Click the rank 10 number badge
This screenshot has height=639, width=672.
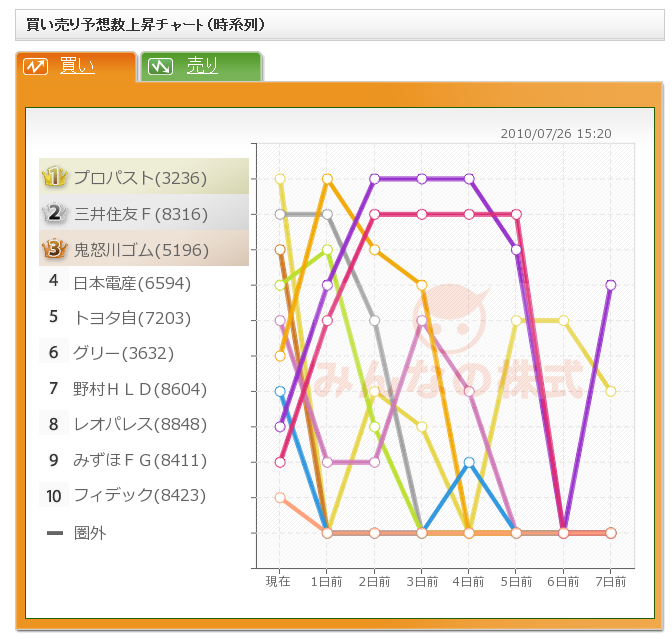pyautogui.click(x=54, y=495)
